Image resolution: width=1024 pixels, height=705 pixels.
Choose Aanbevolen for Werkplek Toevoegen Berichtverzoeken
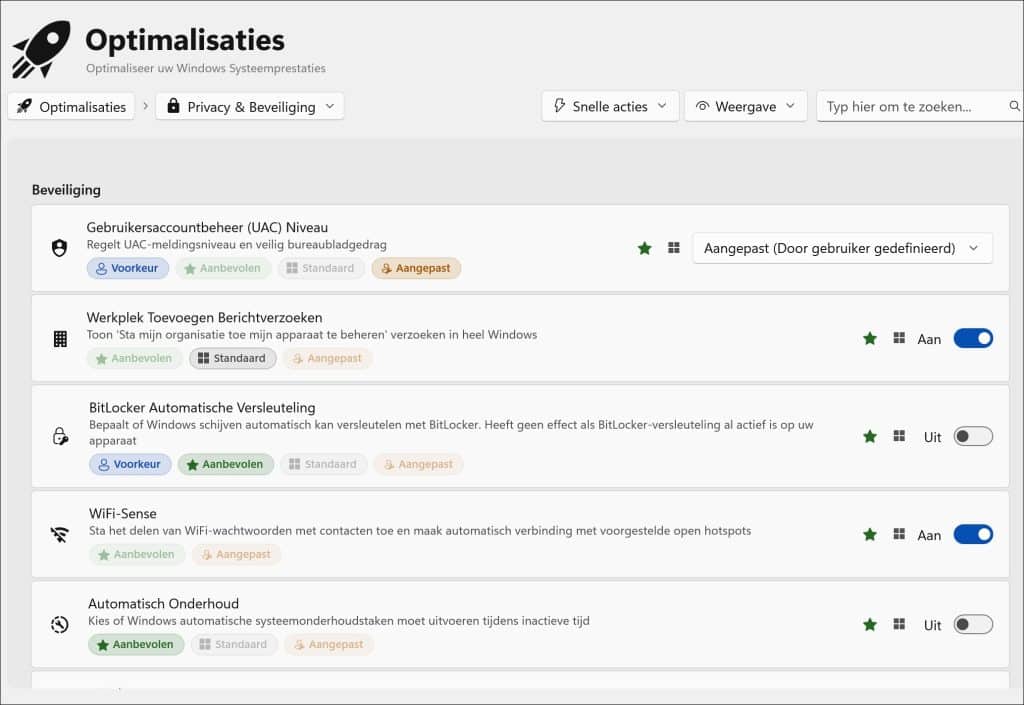pyautogui.click(x=134, y=358)
